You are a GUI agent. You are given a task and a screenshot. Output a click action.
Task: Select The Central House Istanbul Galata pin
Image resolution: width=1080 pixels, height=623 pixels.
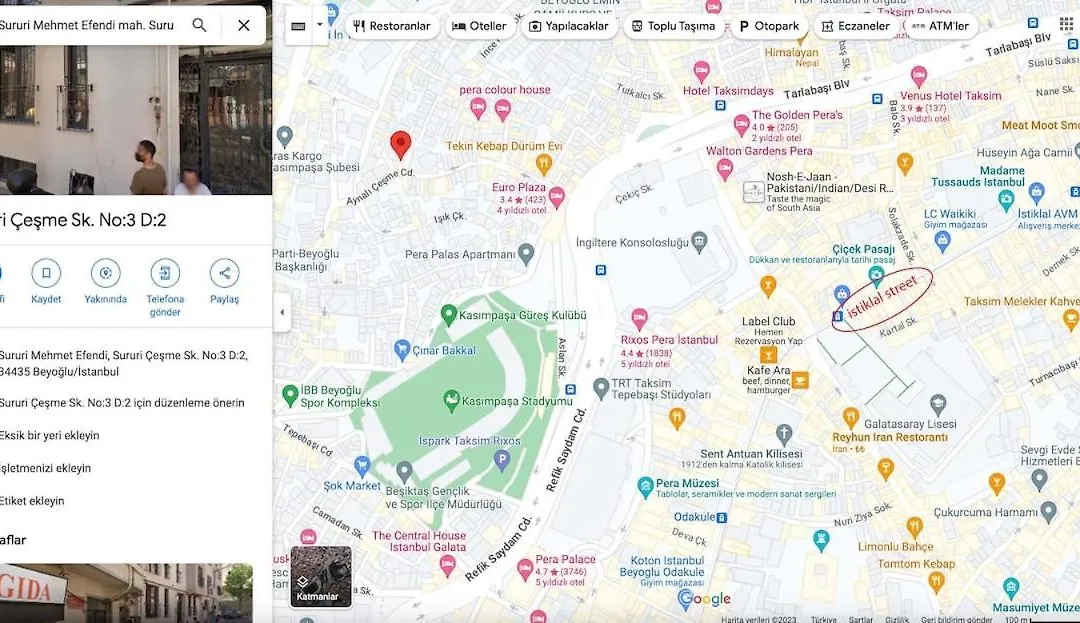(x=447, y=566)
